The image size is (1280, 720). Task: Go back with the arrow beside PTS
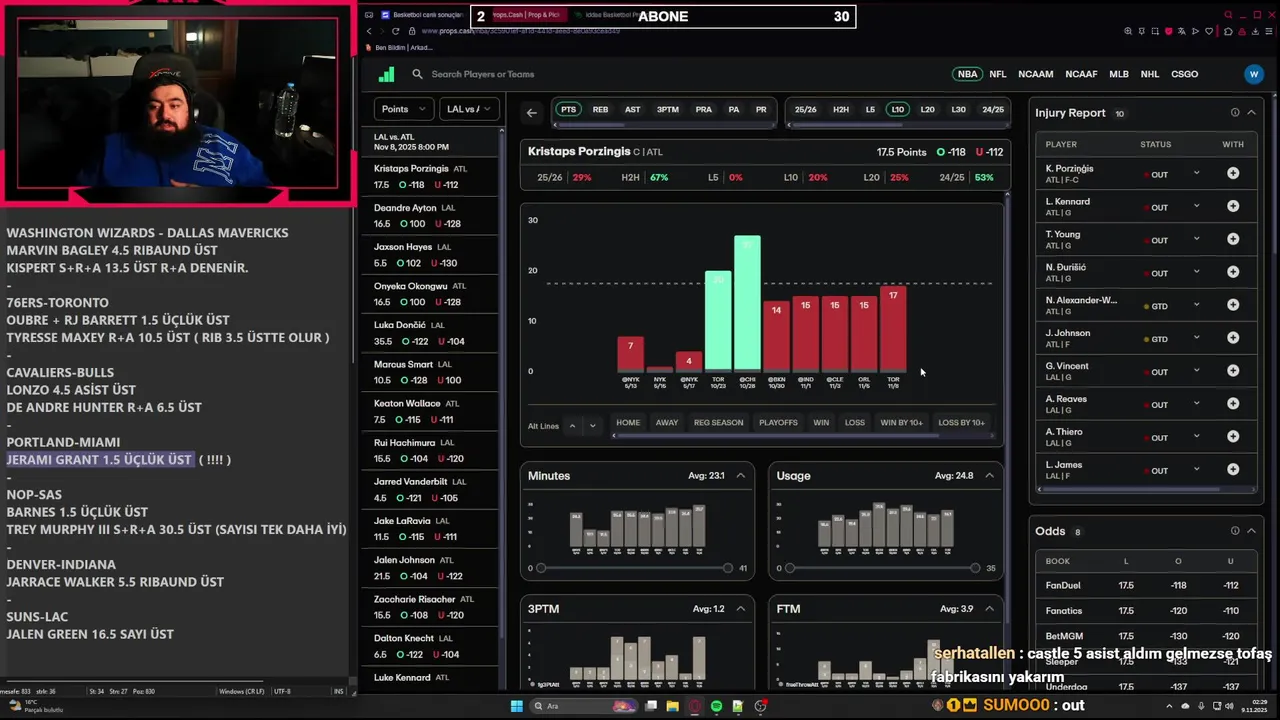(x=532, y=112)
